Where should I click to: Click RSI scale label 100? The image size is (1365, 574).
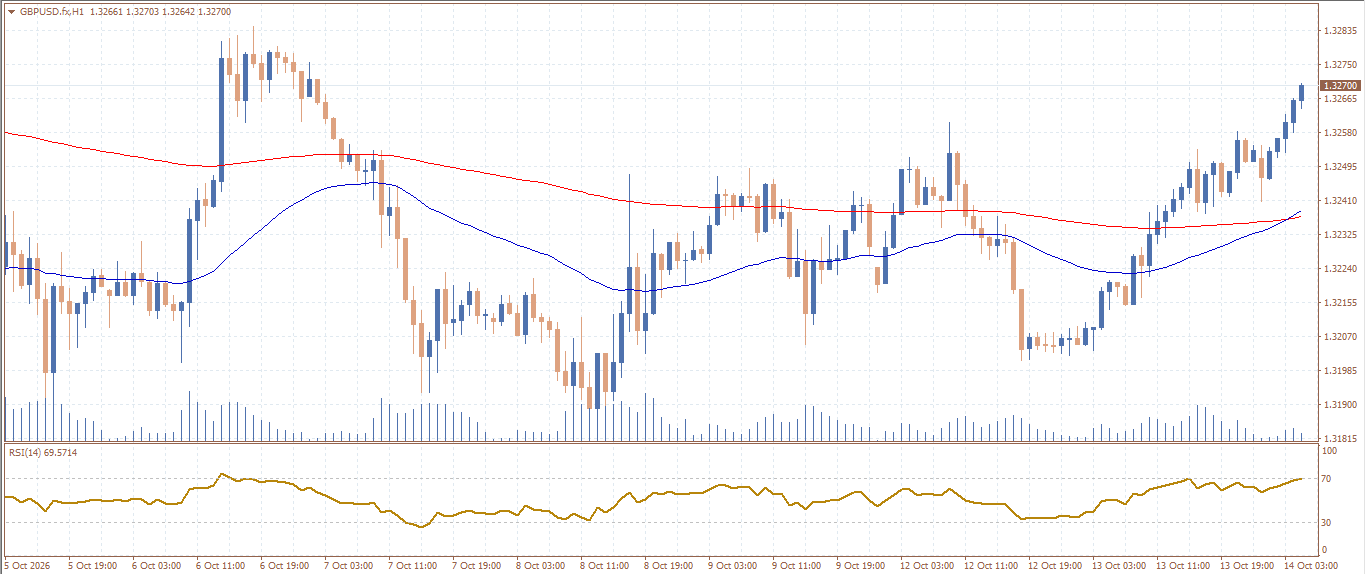tap(1330, 452)
